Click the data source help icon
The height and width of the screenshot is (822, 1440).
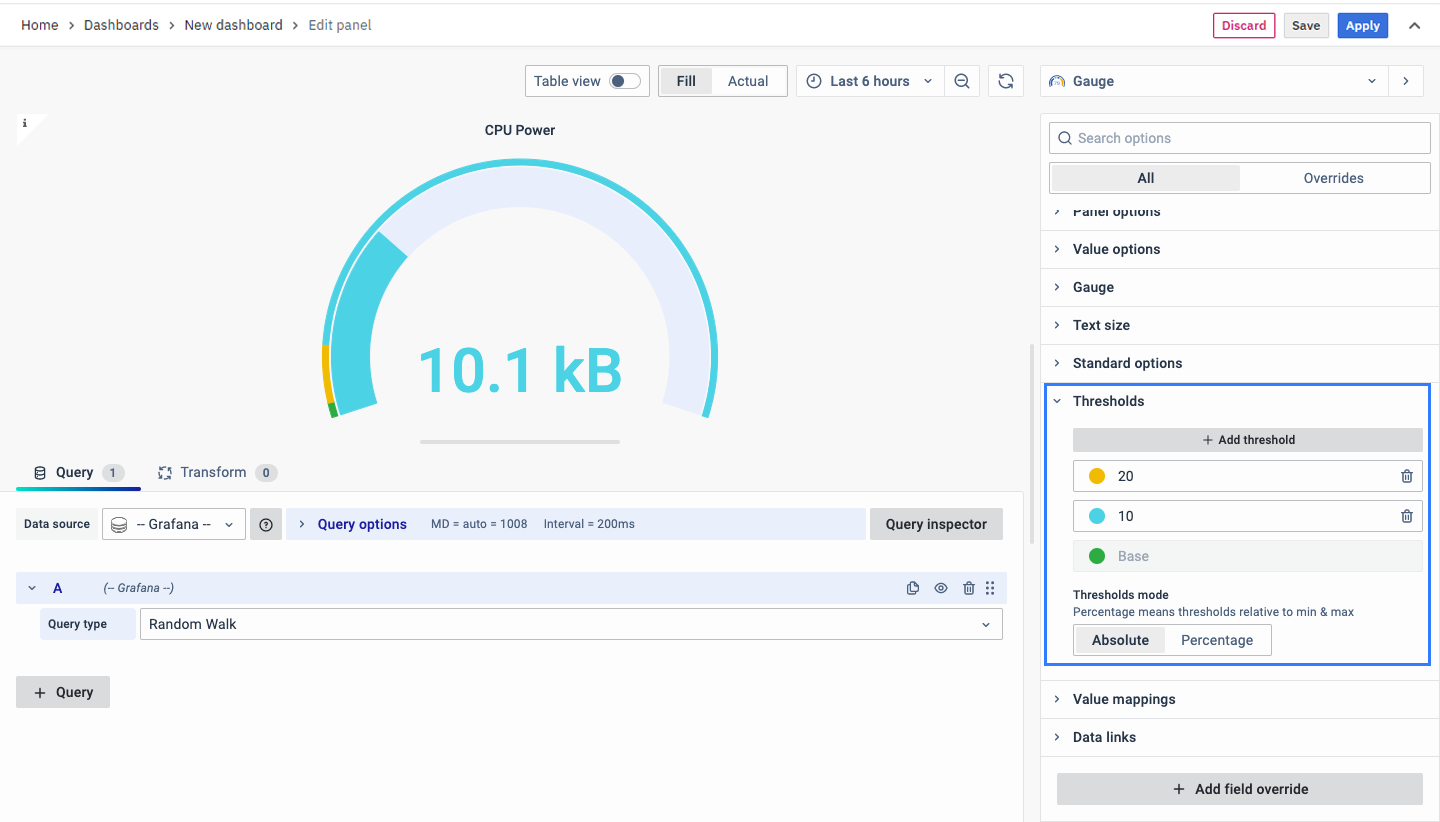click(266, 524)
